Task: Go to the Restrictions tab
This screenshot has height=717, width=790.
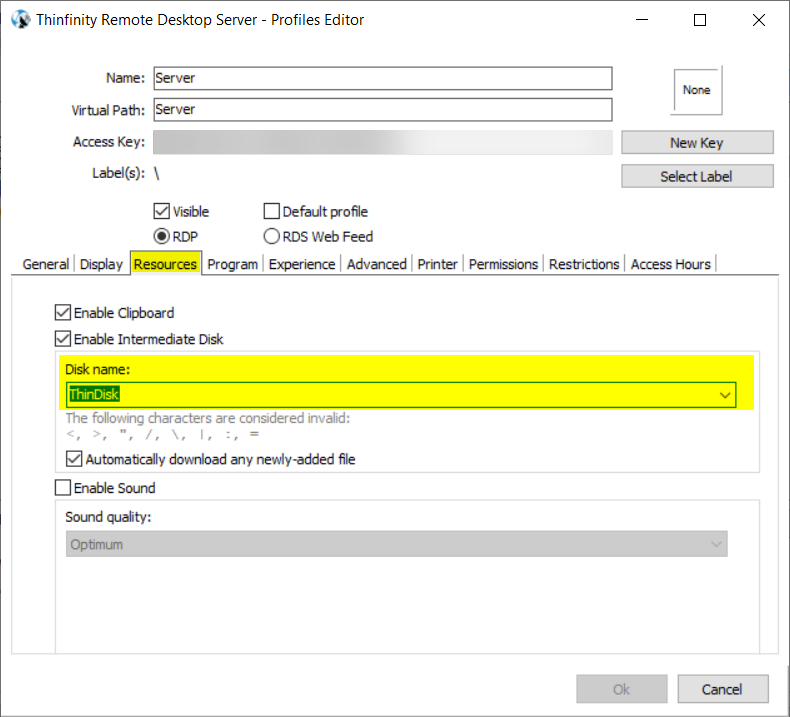Action: 584,264
